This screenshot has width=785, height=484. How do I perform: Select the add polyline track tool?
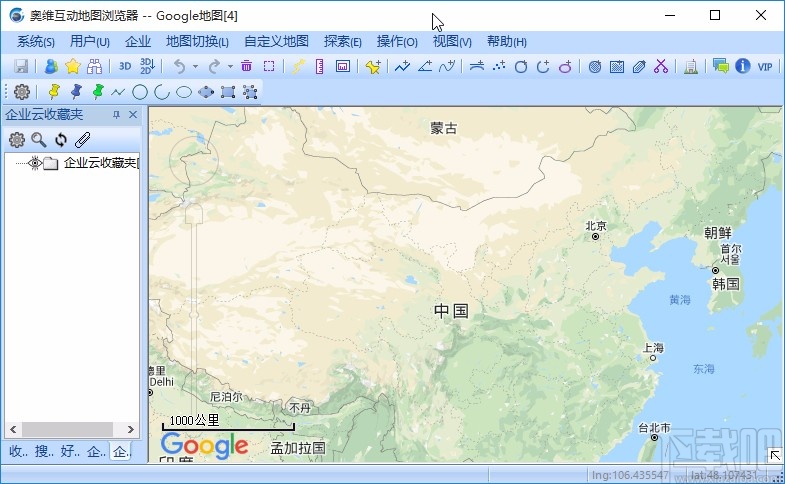(x=402, y=66)
